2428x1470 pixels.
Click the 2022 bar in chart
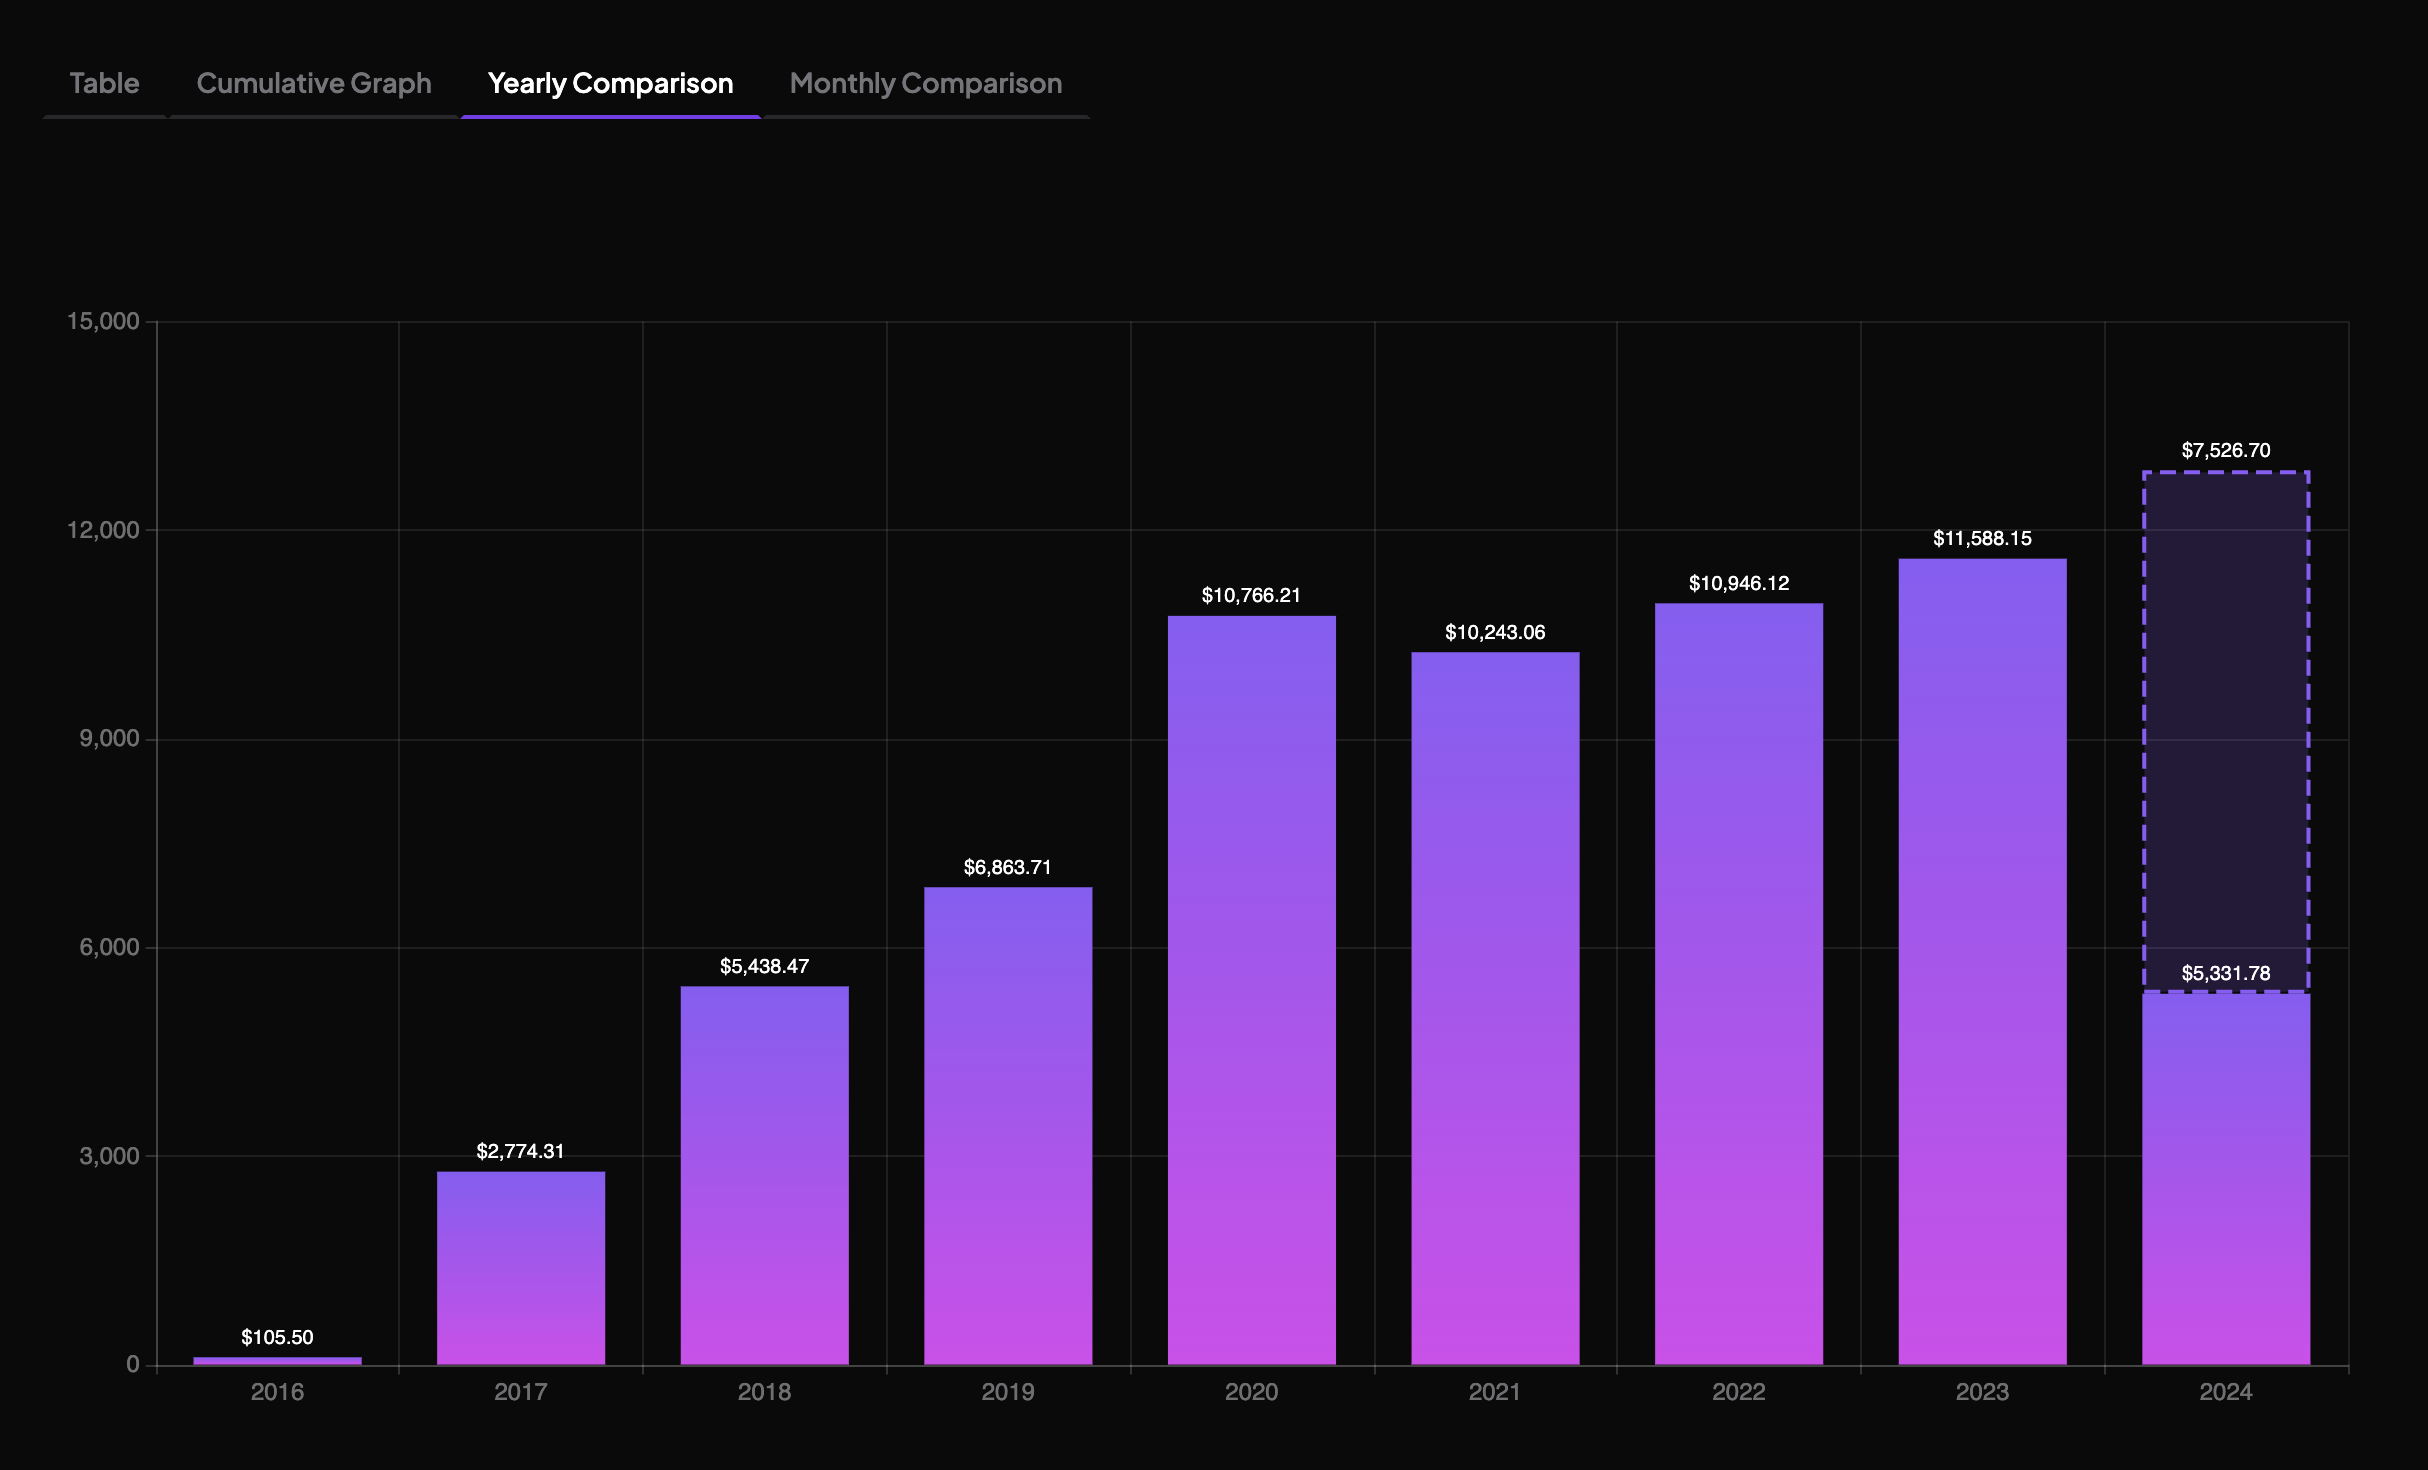pyautogui.click(x=1738, y=984)
